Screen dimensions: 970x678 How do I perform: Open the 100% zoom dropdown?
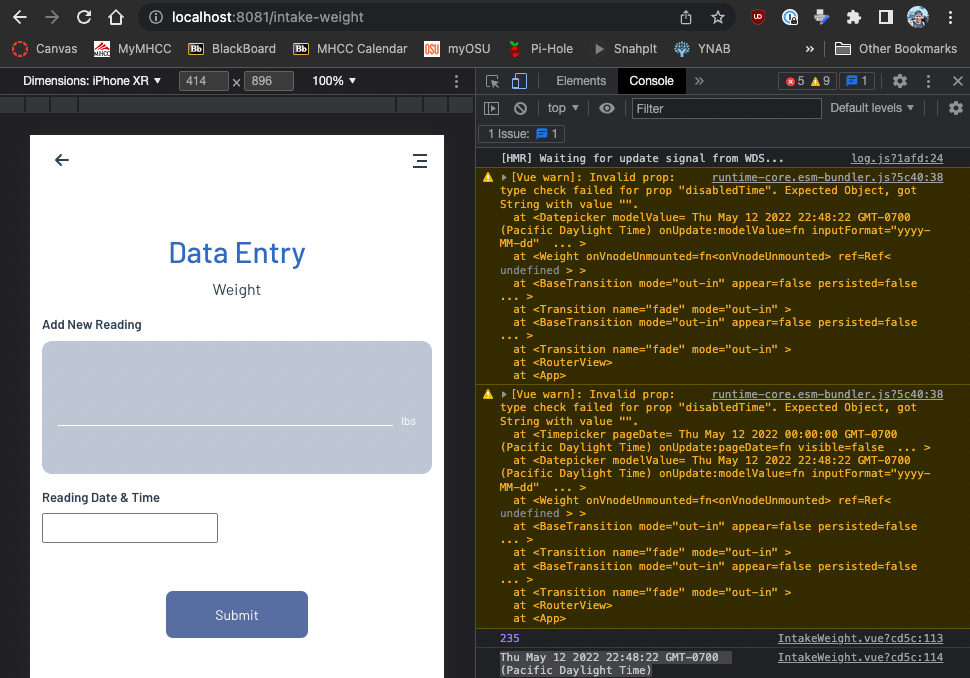(x=334, y=81)
